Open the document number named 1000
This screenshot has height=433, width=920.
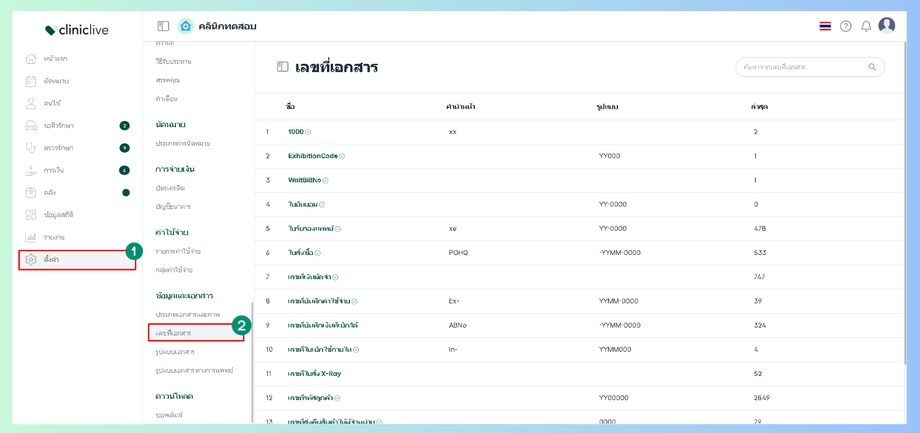[296, 132]
